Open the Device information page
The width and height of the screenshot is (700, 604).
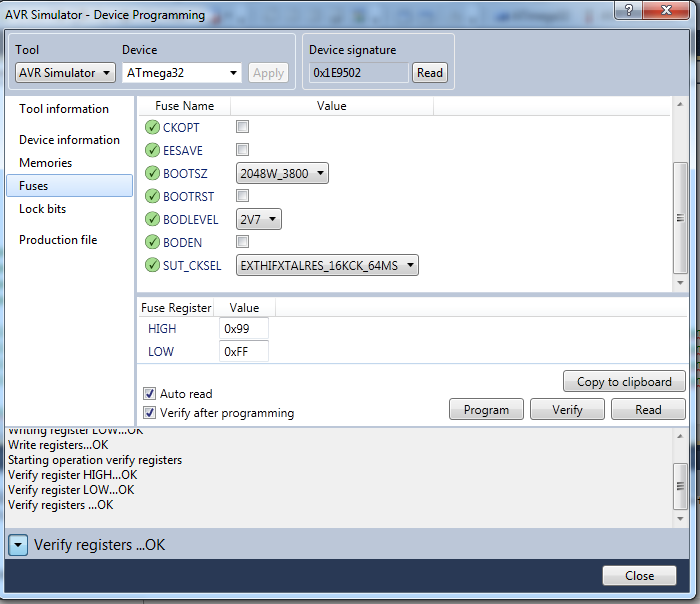click(x=69, y=140)
